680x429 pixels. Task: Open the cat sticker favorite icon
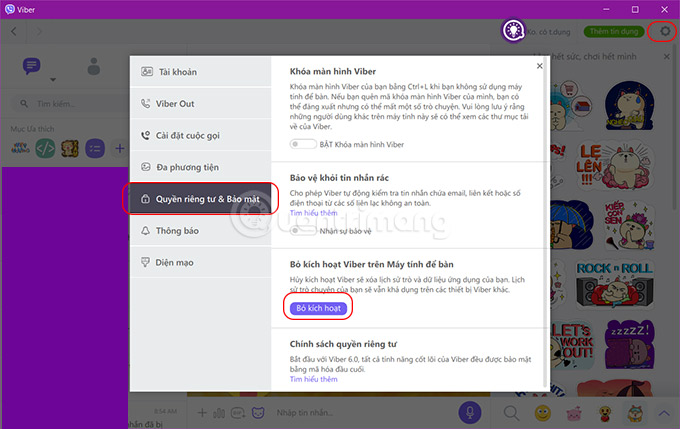(x=70, y=149)
